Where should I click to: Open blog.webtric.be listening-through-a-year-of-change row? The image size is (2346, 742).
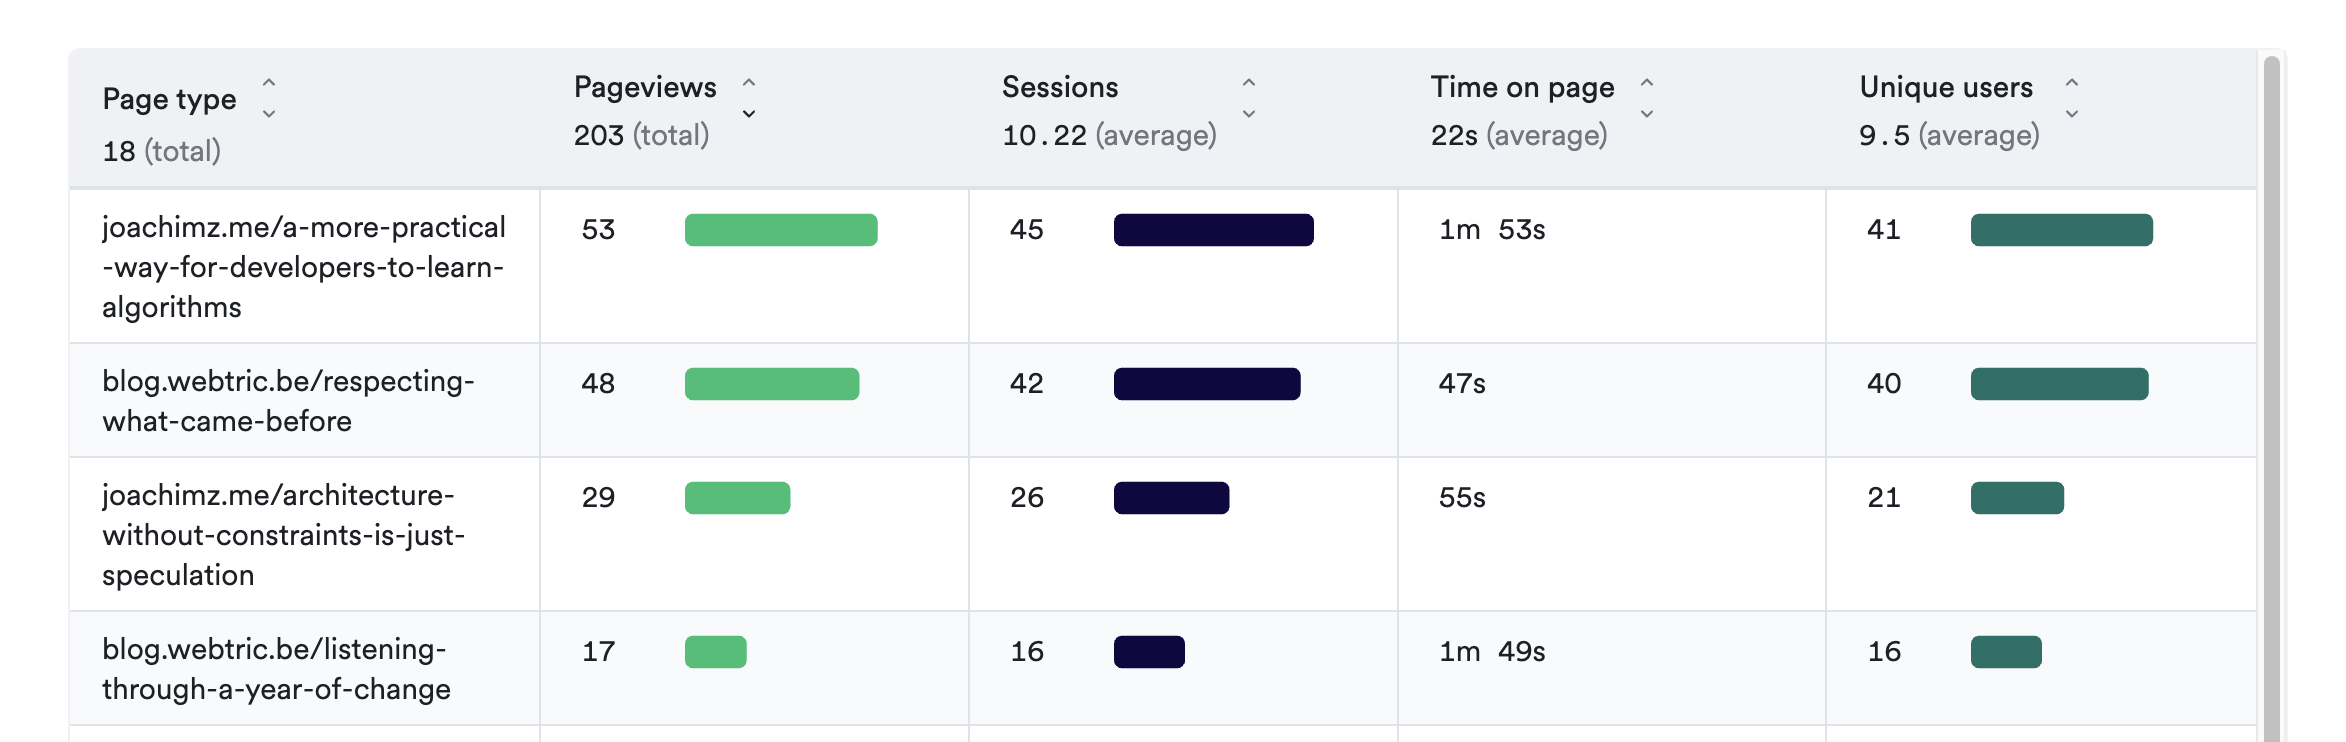(276, 669)
